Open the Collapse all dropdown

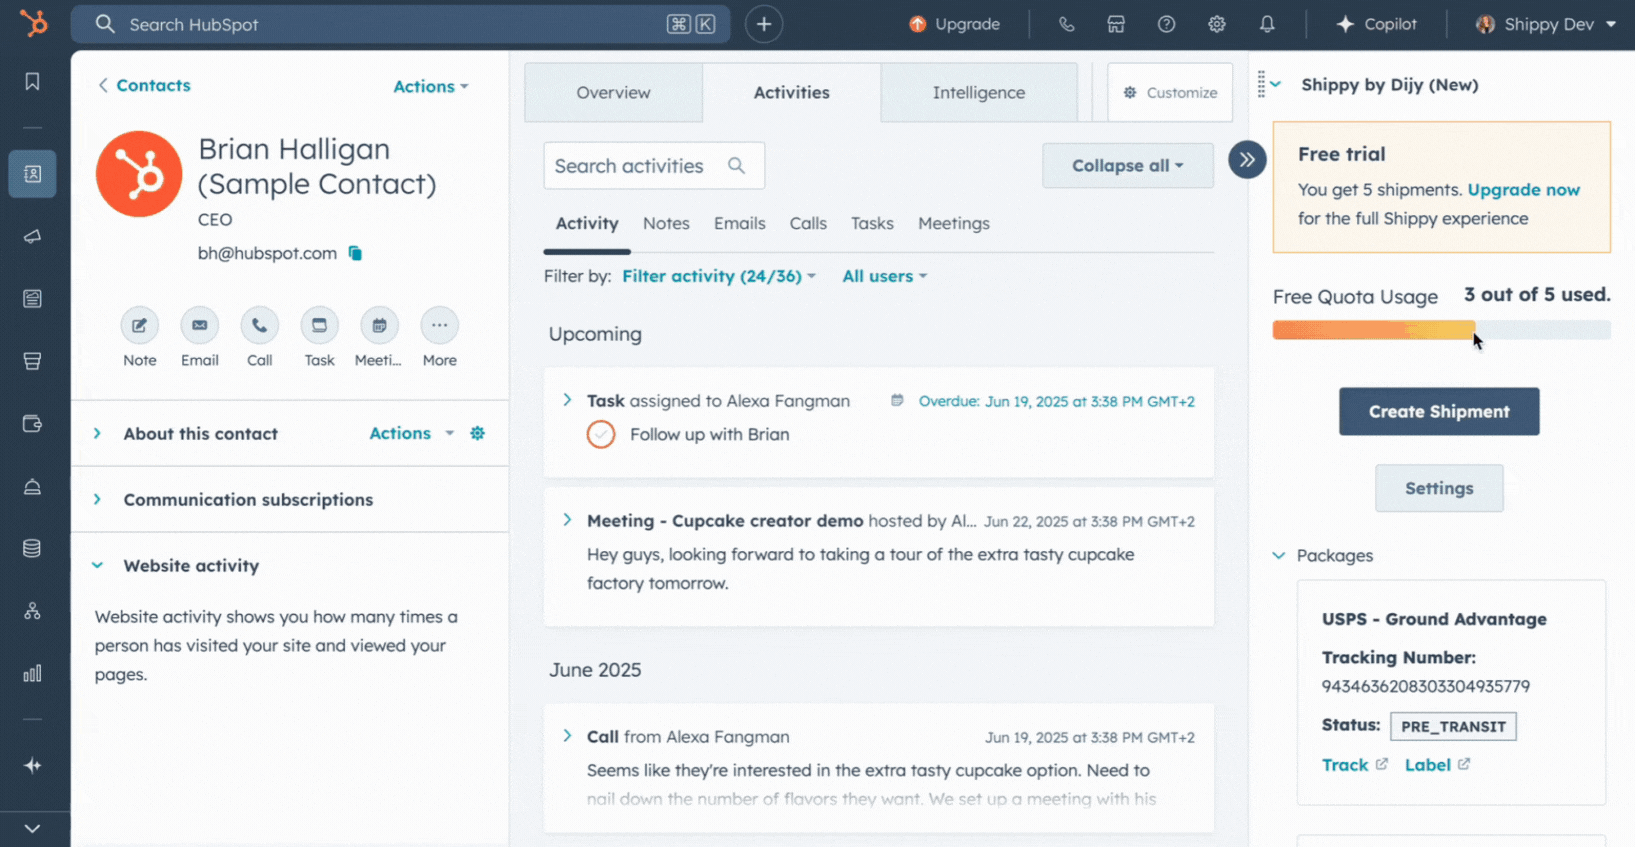pyautogui.click(x=1128, y=165)
